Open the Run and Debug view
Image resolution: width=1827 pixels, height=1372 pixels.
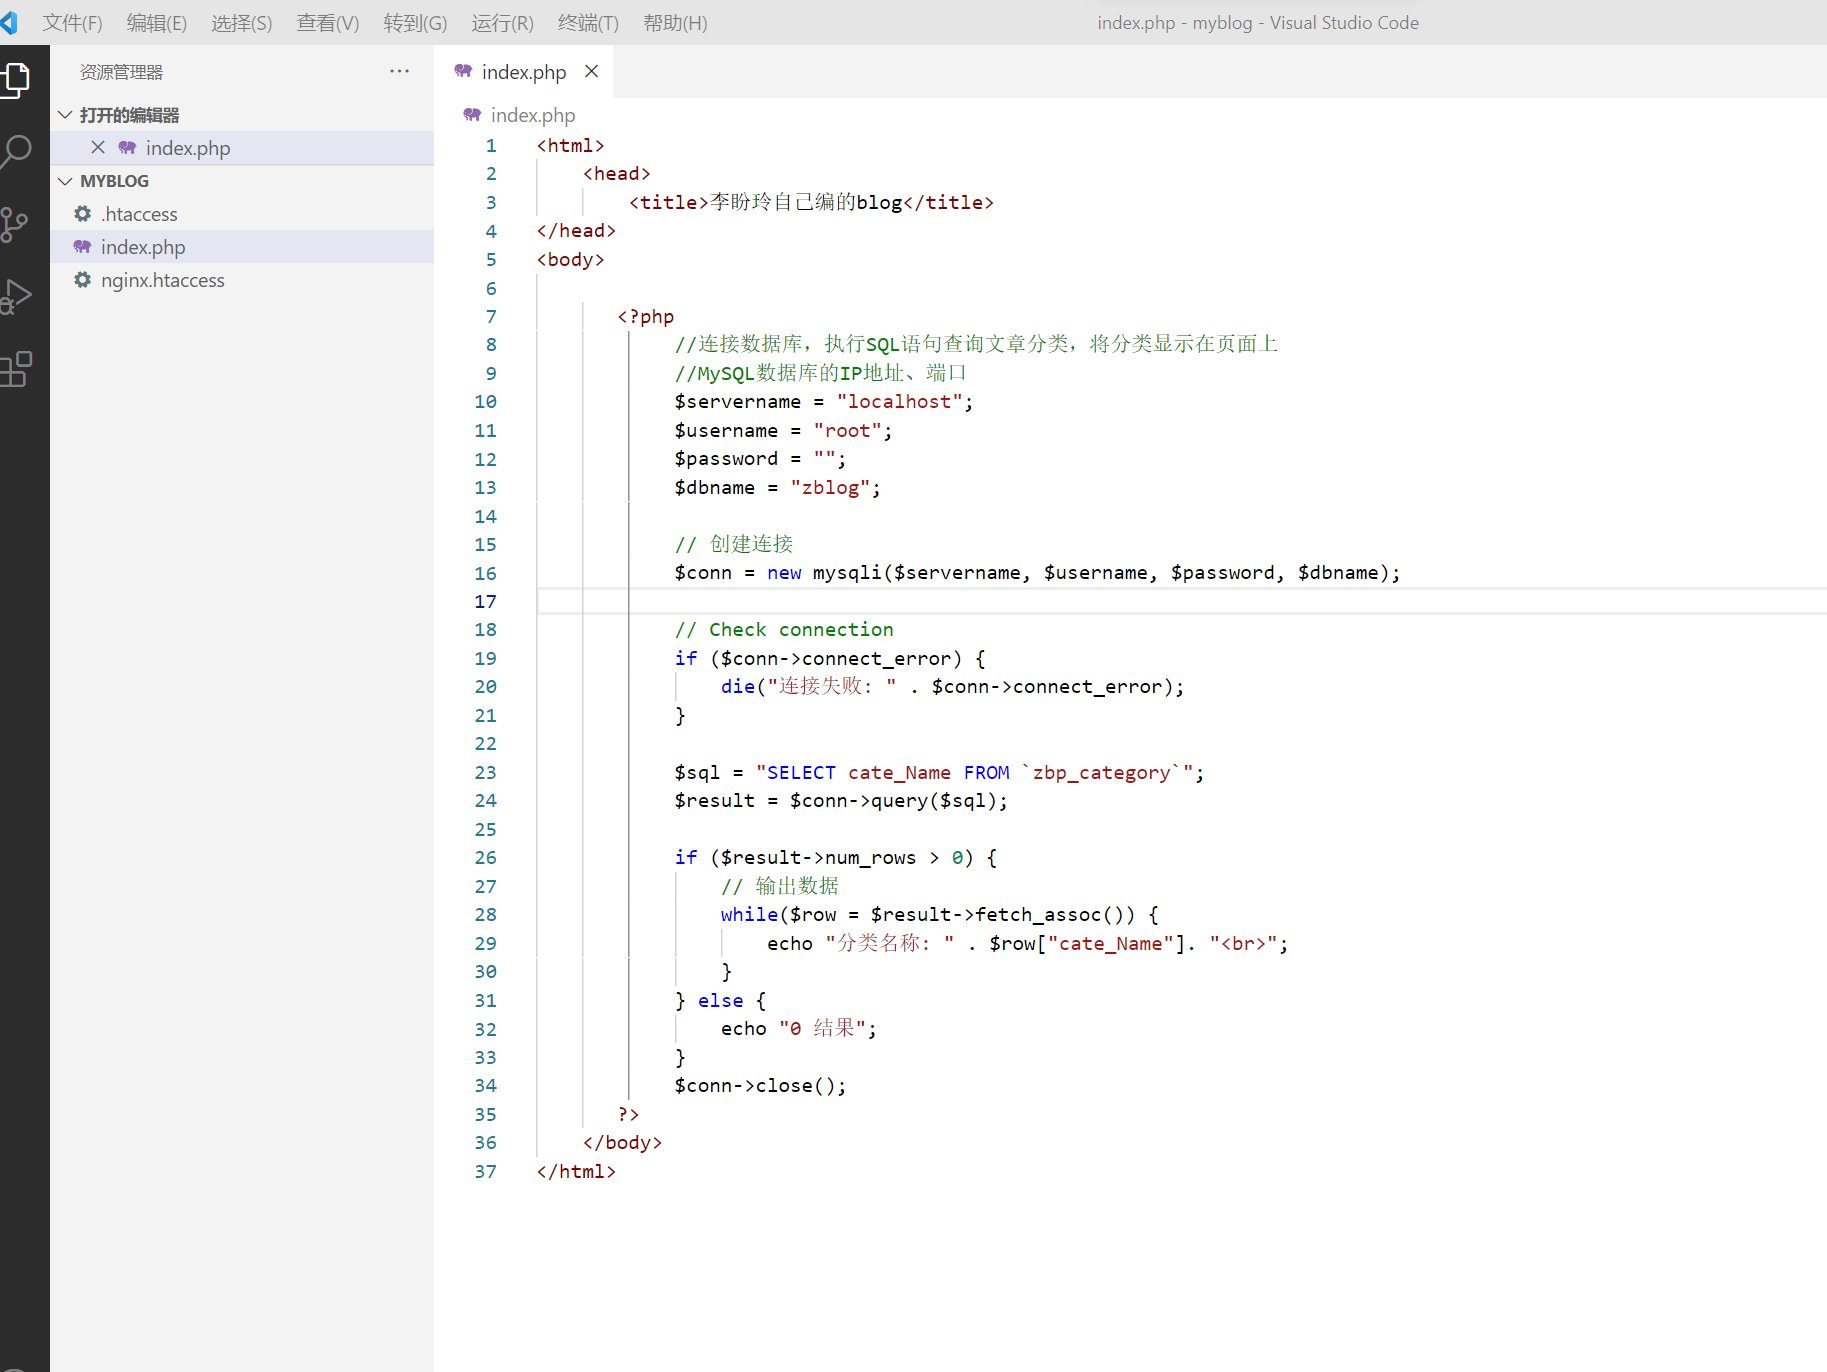[16, 297]
